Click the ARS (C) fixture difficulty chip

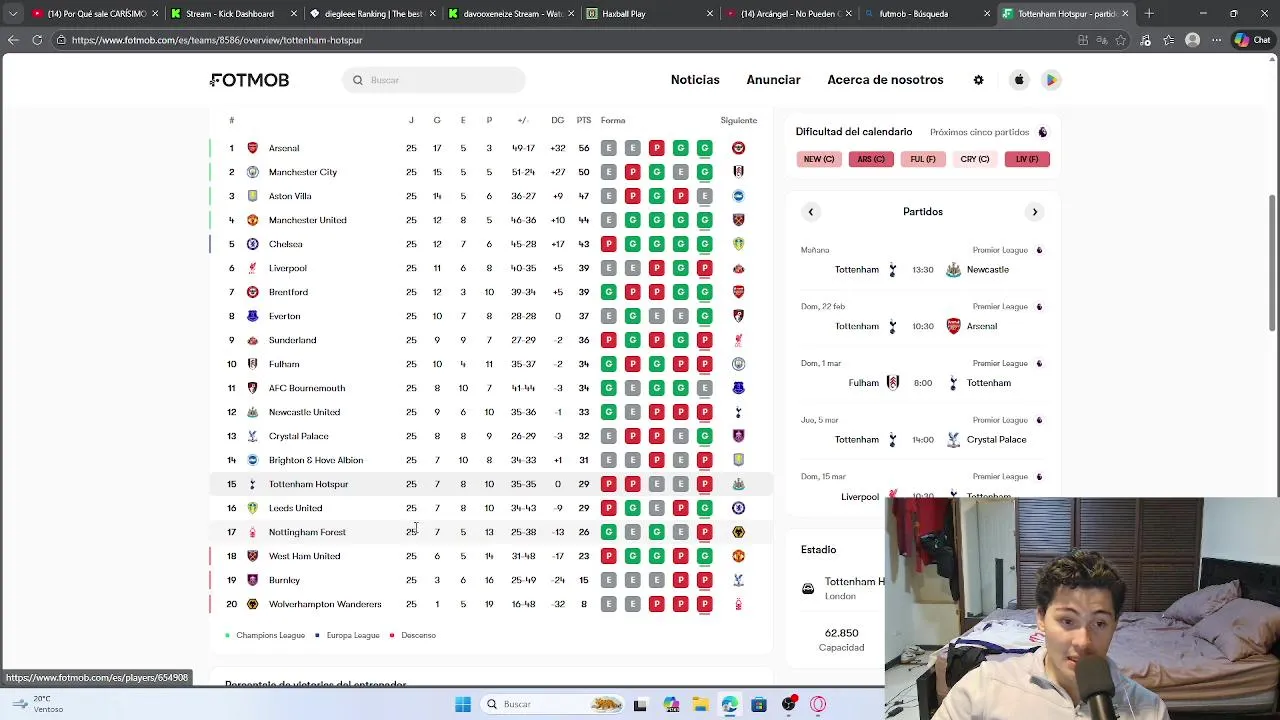click(871, 159)
